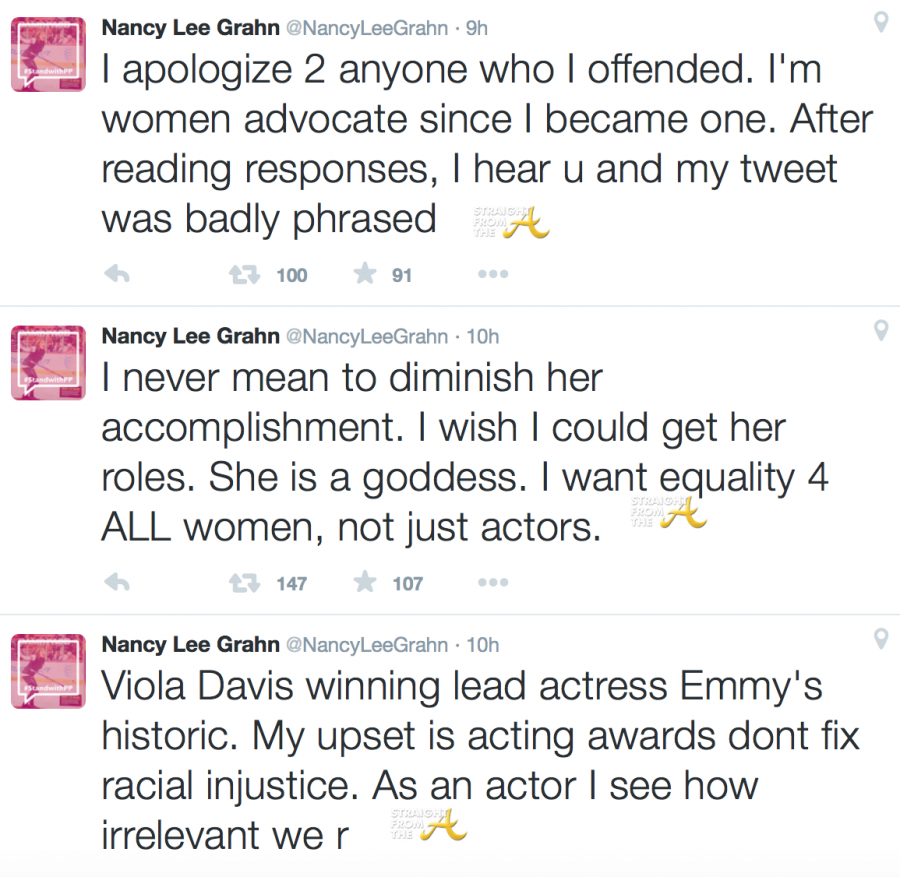Open more options on equality tweet

pos(492,583)
